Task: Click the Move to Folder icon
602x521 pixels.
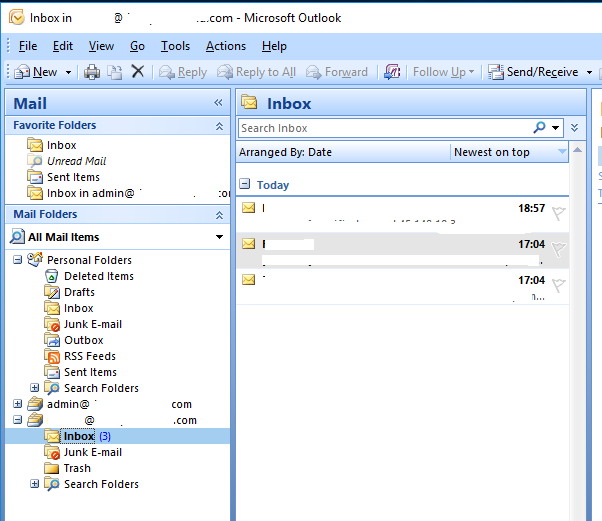Action: (x=114, y=72)
